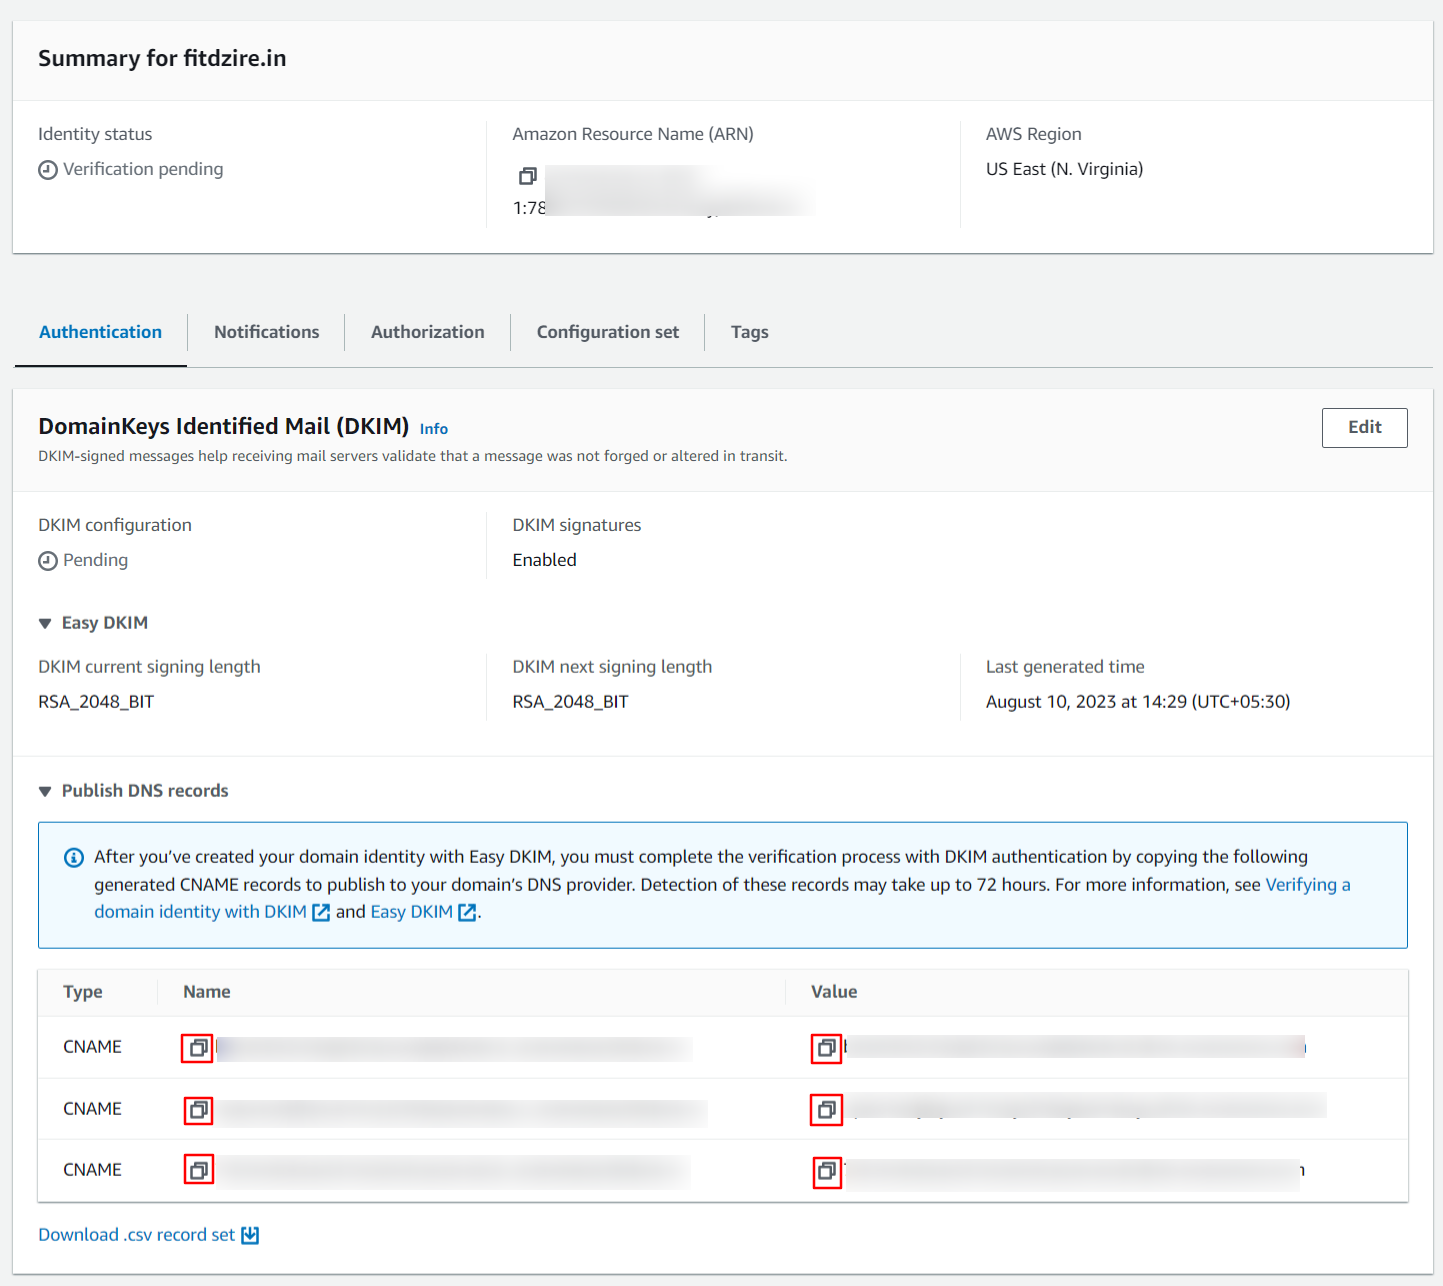Select the US East (N. Virginia) region text
The width and height of the screenshot is (1443, 1286).
[x=1064, y=169]
